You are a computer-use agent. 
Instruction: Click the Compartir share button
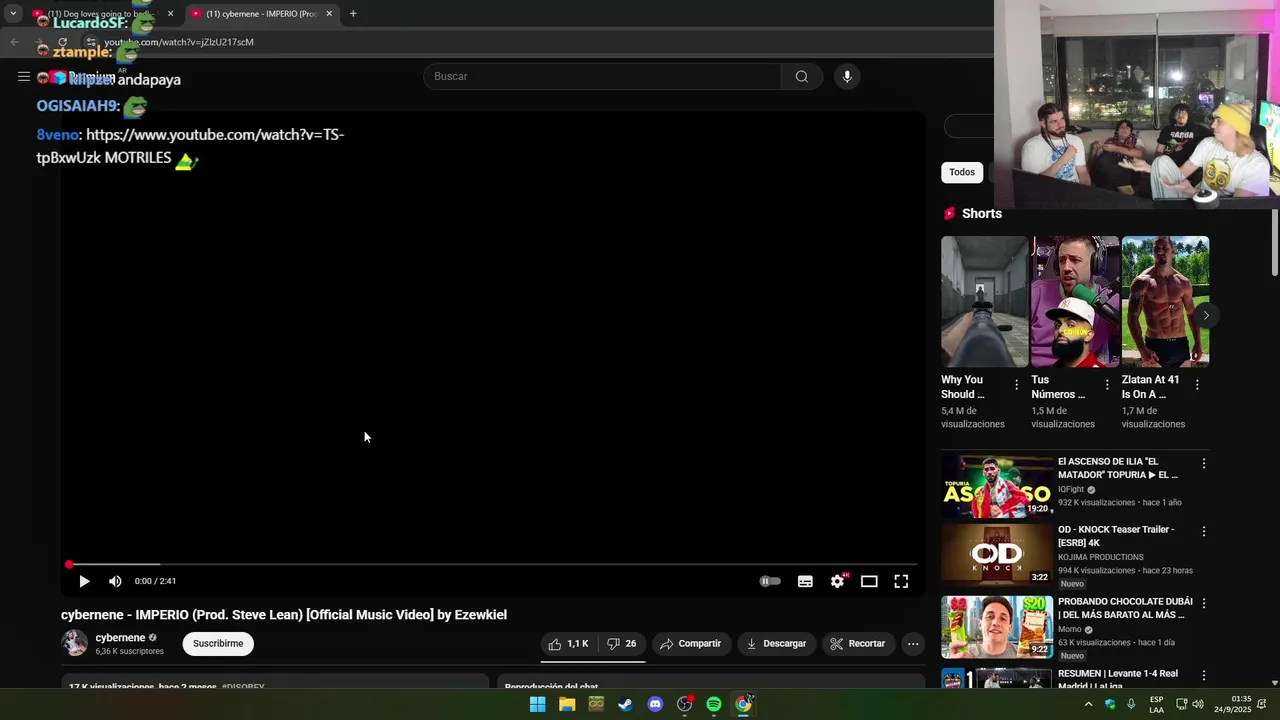[x=690, y=644]
